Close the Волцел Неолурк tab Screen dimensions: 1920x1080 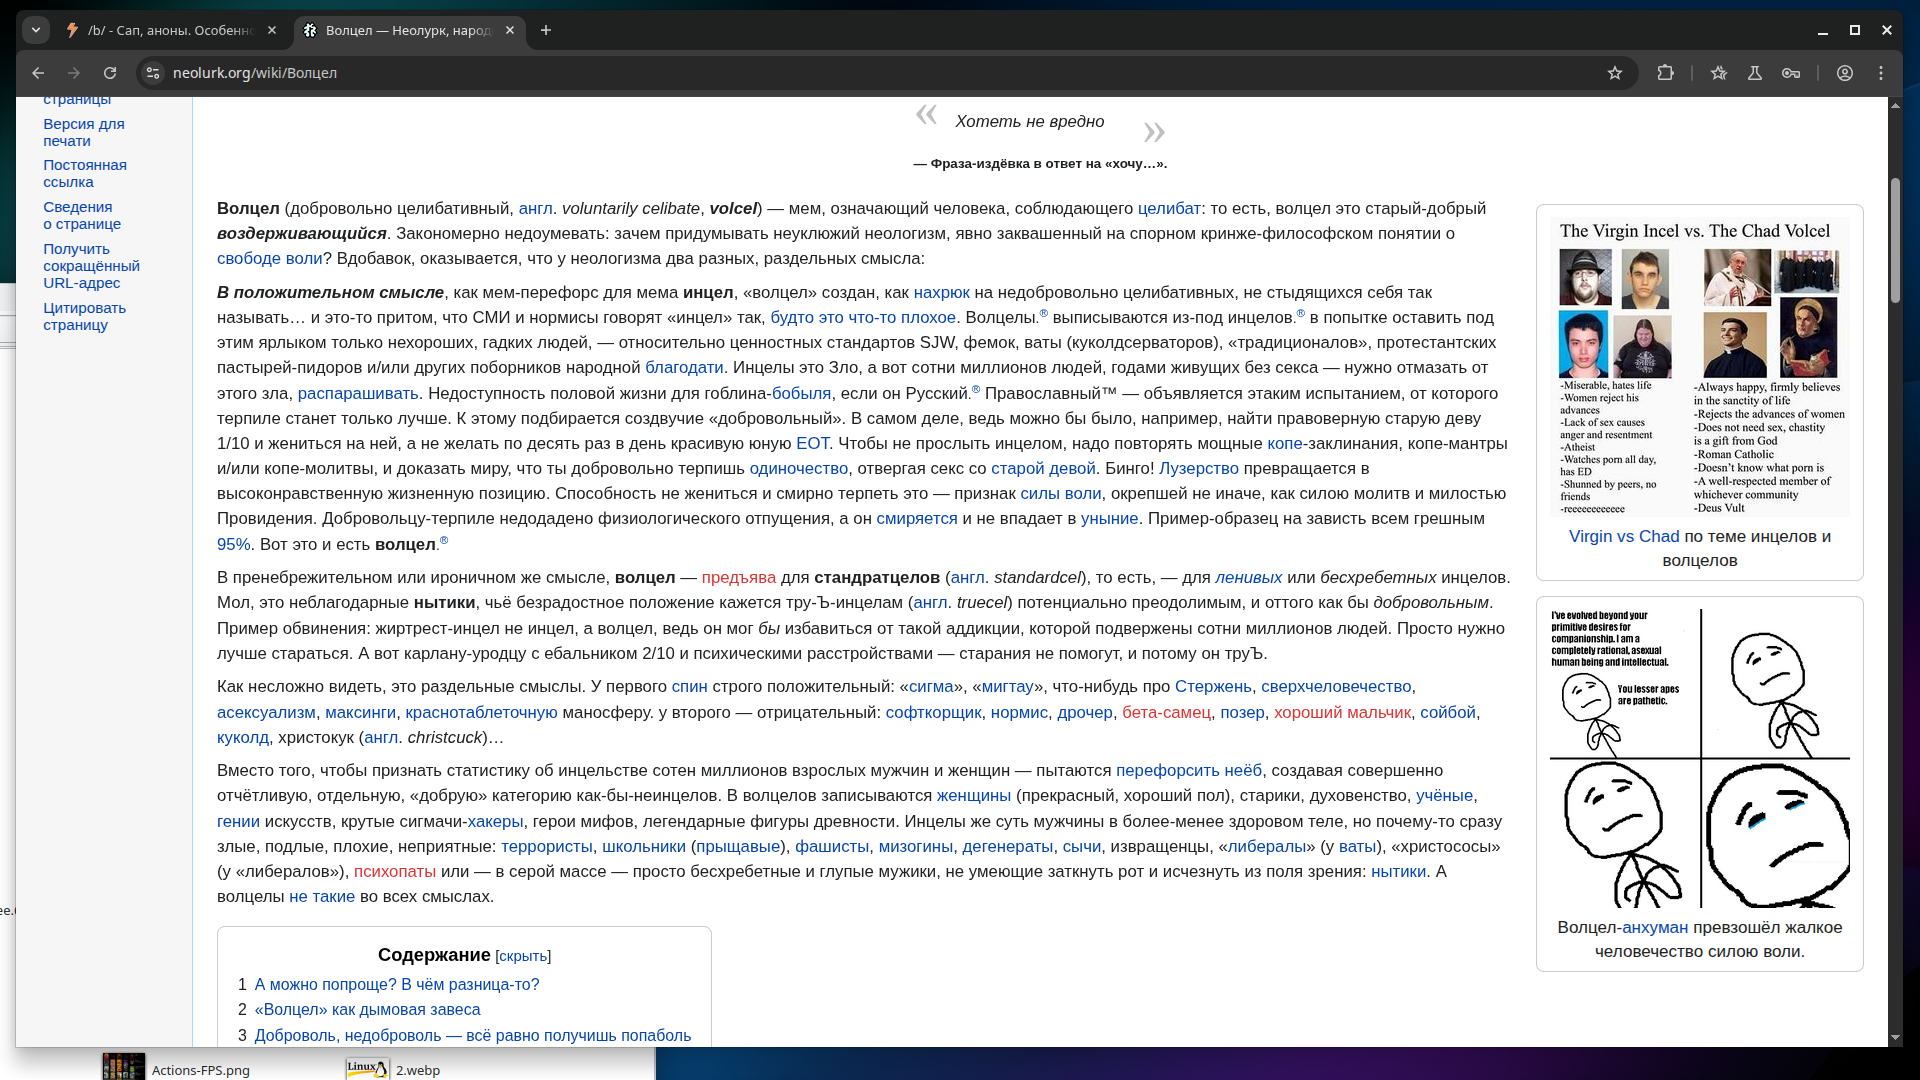point(510,30)
